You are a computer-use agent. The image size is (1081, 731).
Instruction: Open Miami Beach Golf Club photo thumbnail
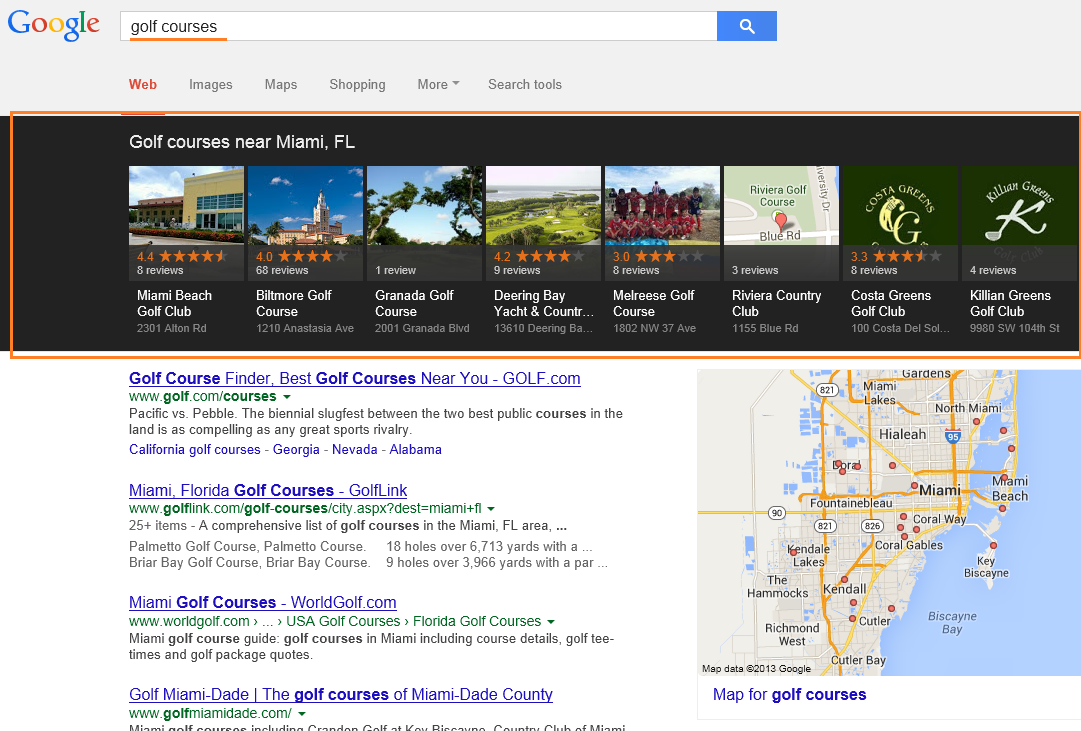click(x=186, y=206)
